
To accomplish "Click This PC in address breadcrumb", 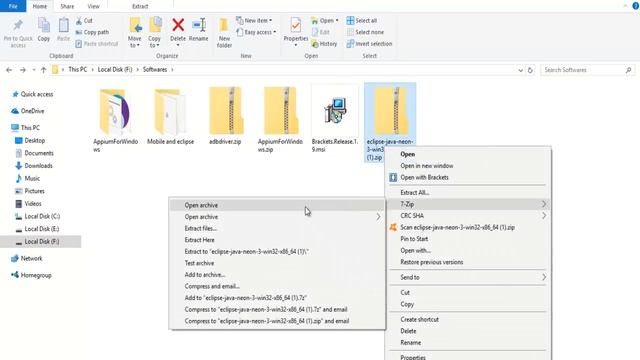I will (78, 70).
